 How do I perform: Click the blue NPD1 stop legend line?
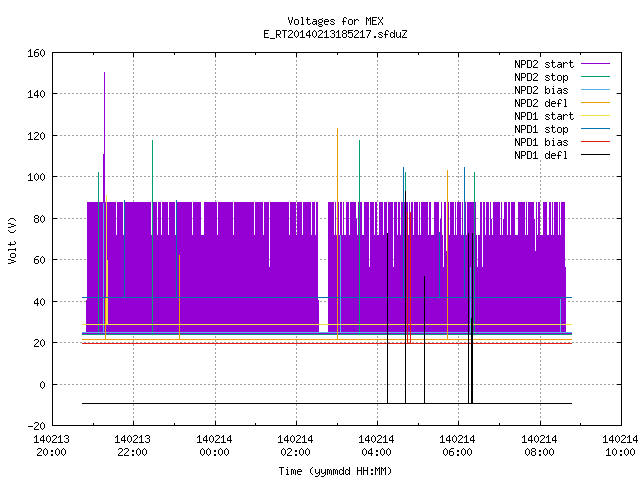(595, 129)
